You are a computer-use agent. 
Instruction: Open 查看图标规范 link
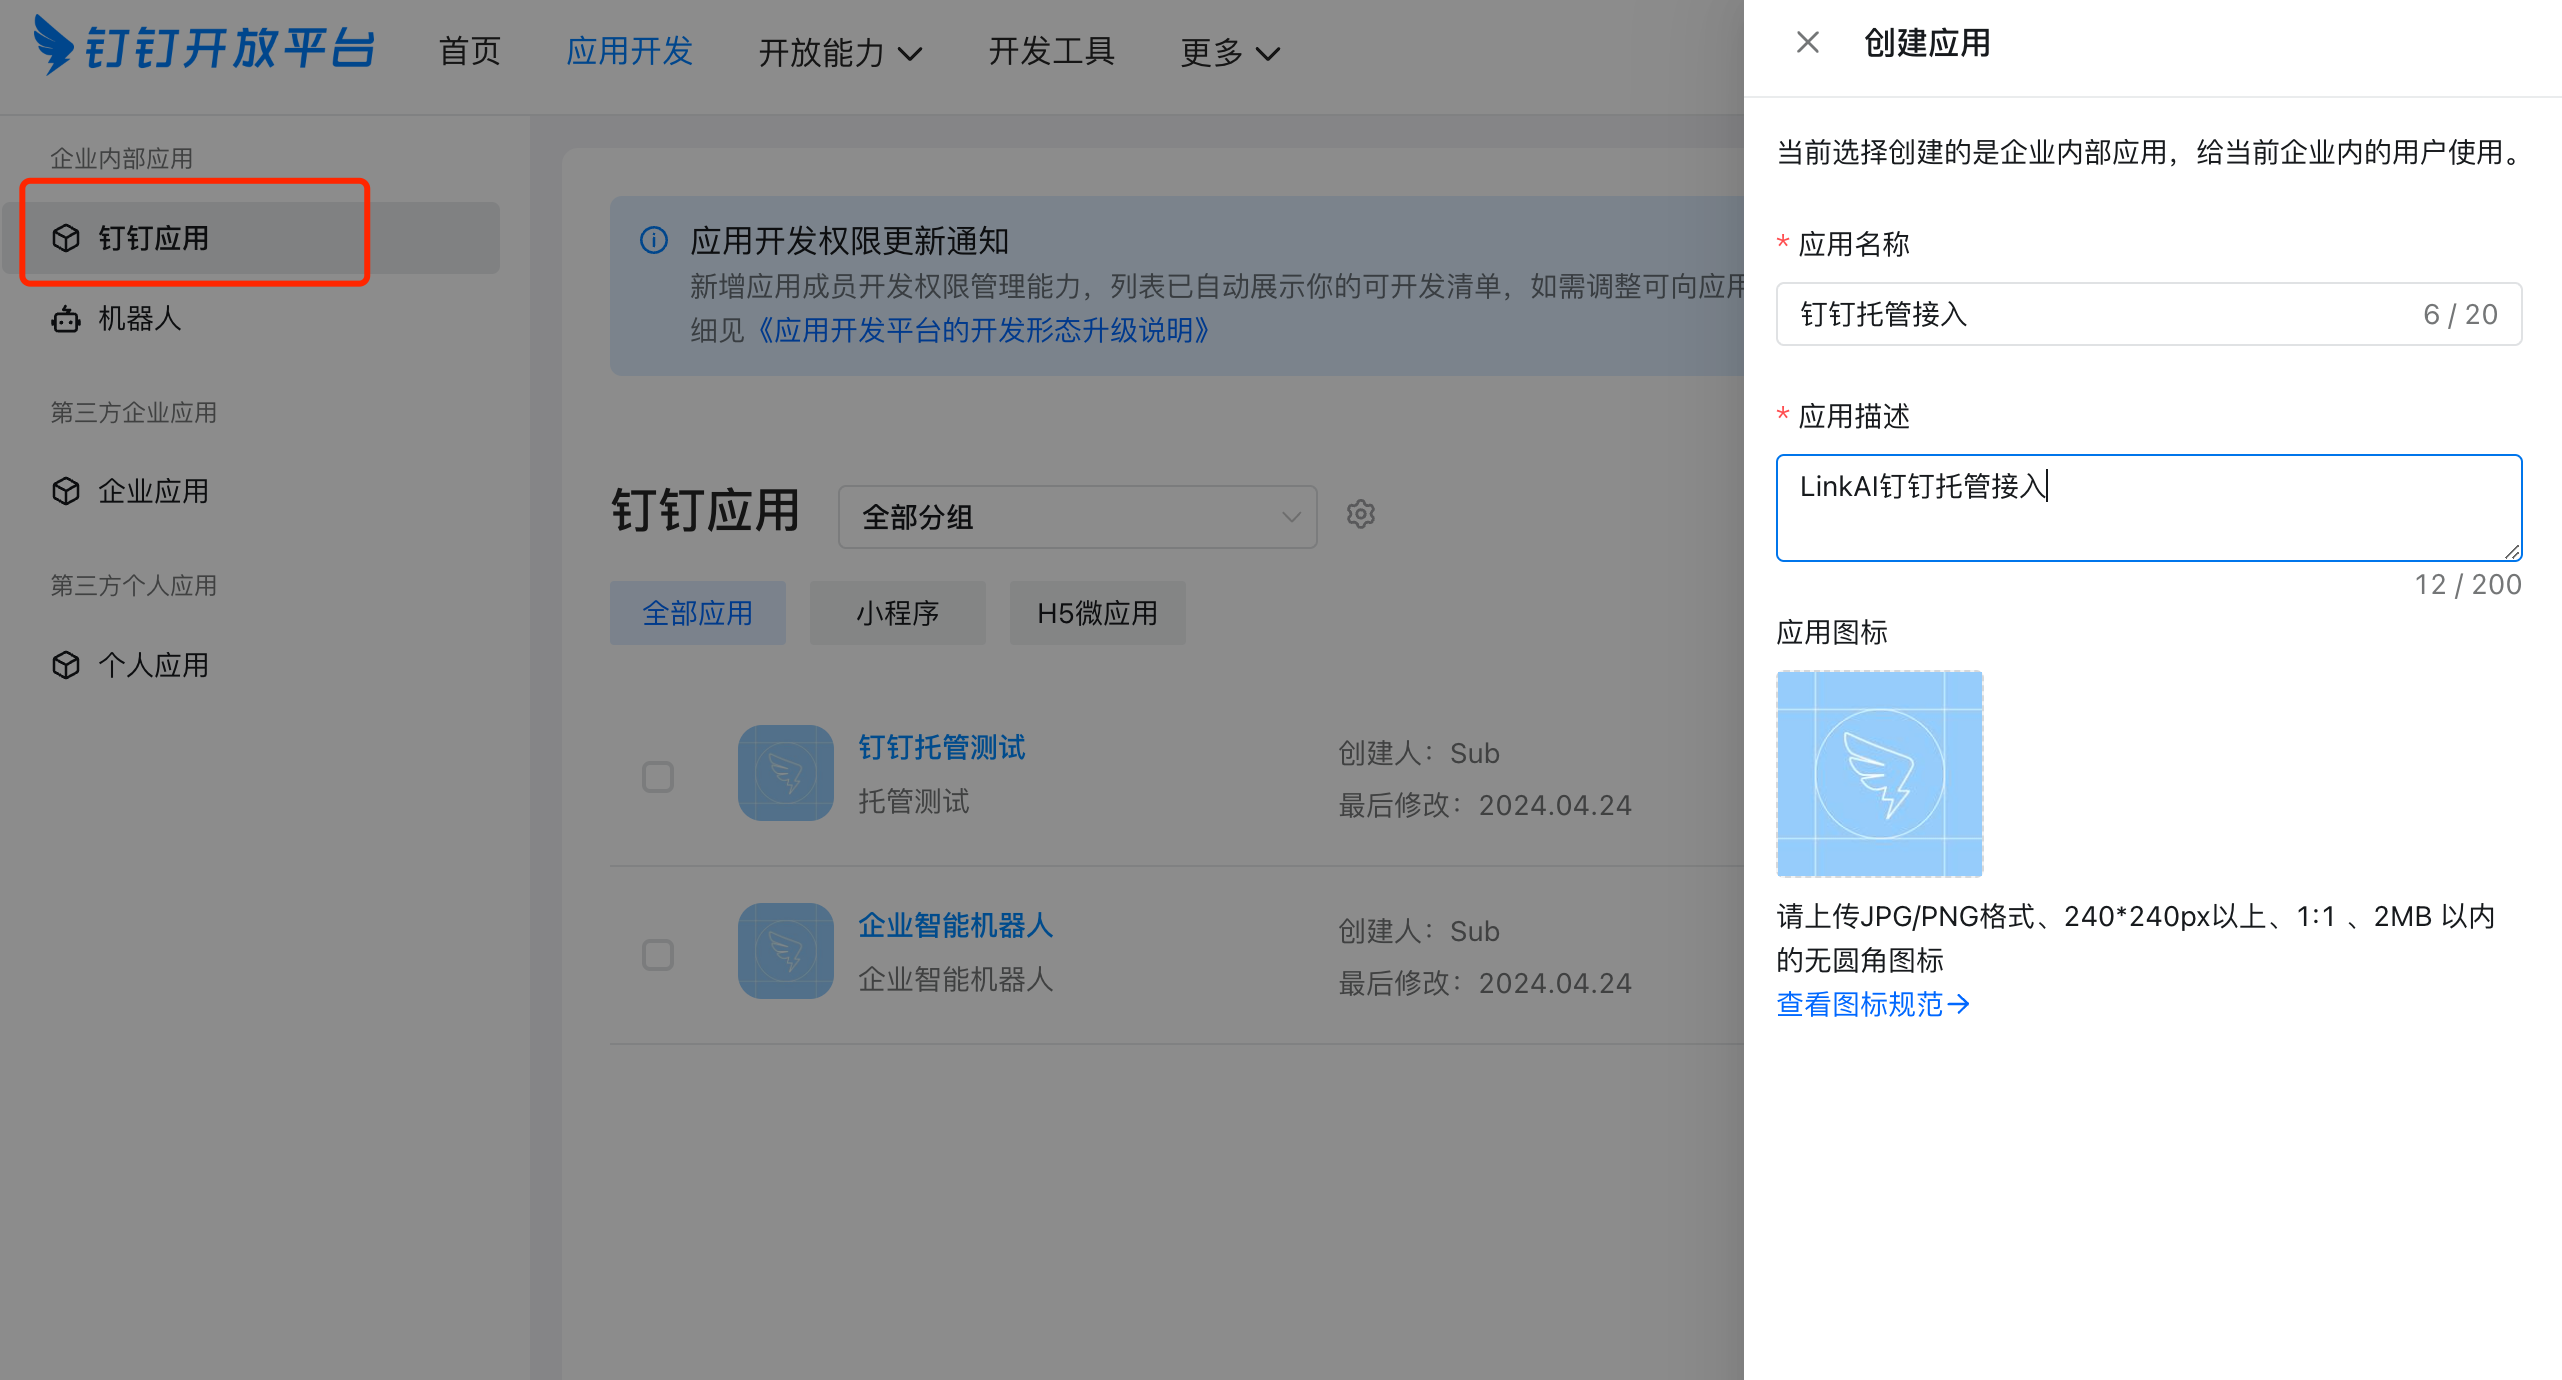click(1872, 1004)
